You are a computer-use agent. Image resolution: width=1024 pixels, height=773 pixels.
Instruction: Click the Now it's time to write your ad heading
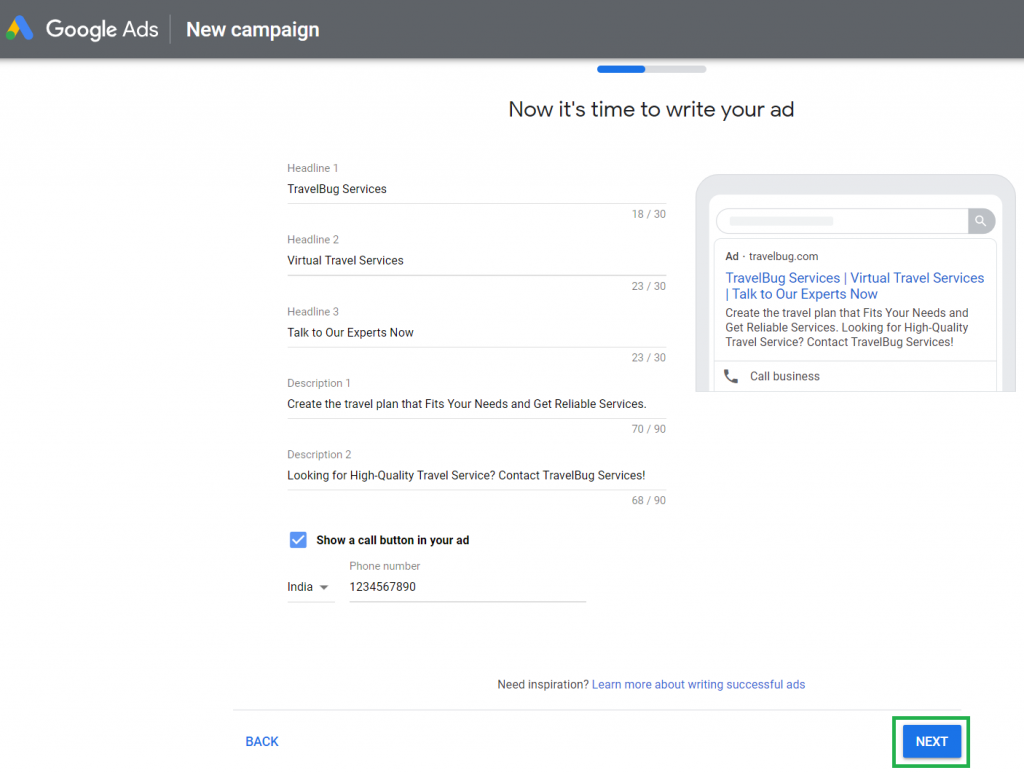(x=651, y=110)
